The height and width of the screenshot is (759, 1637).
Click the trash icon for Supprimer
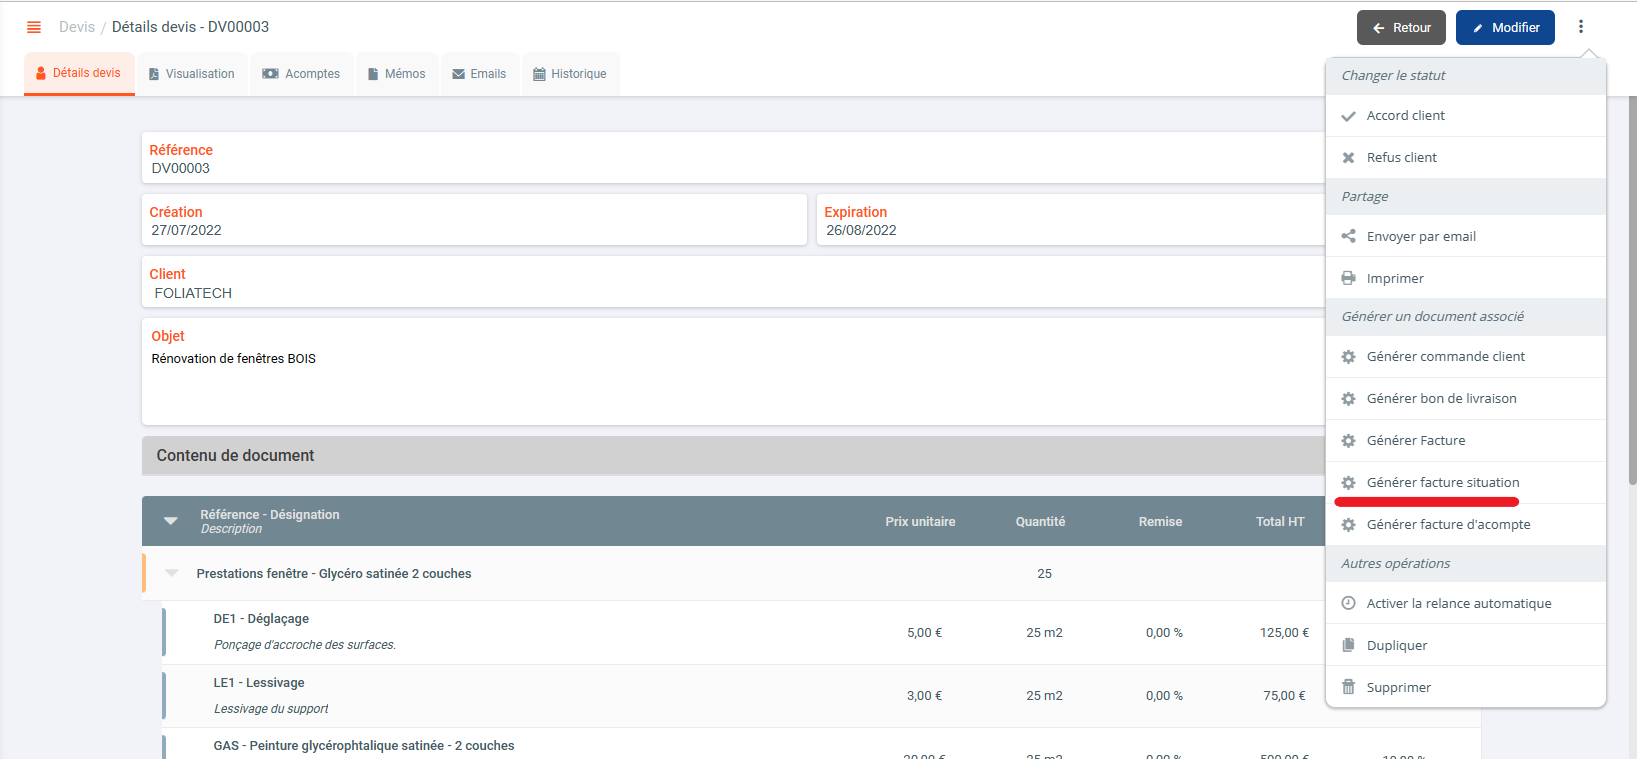pyautogui.click(x=1348, y=688)
